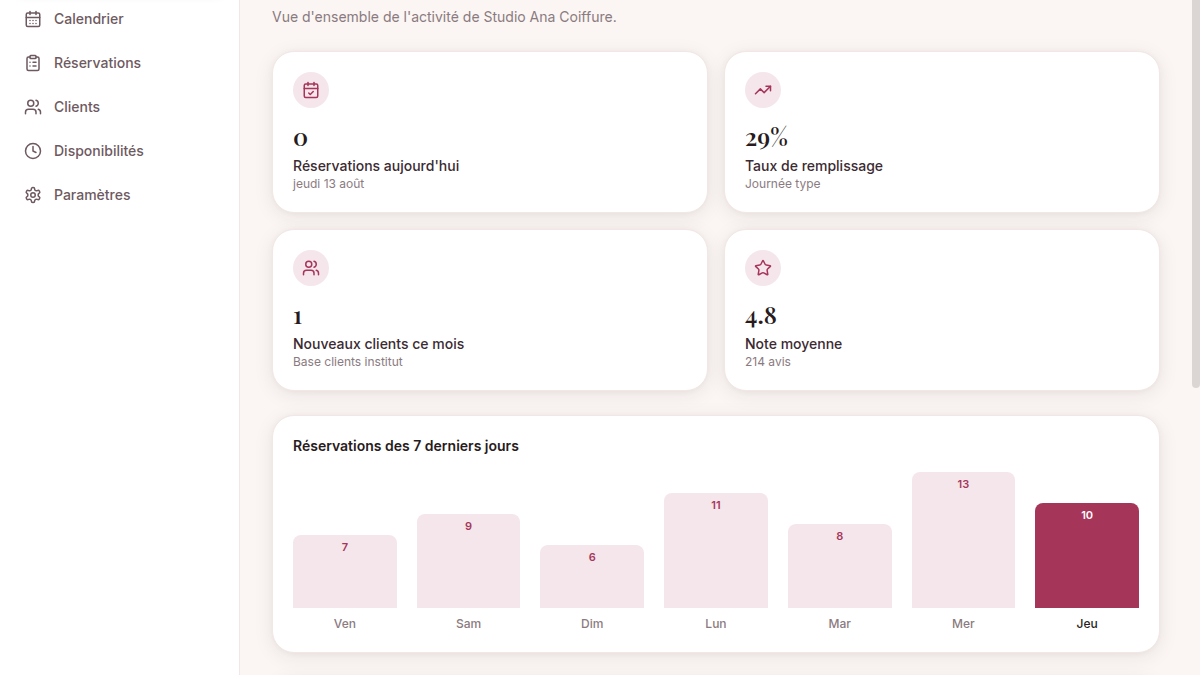
Task: Click the Paramètres gear icon in the sidebar
Action: [x=33, y=195]
